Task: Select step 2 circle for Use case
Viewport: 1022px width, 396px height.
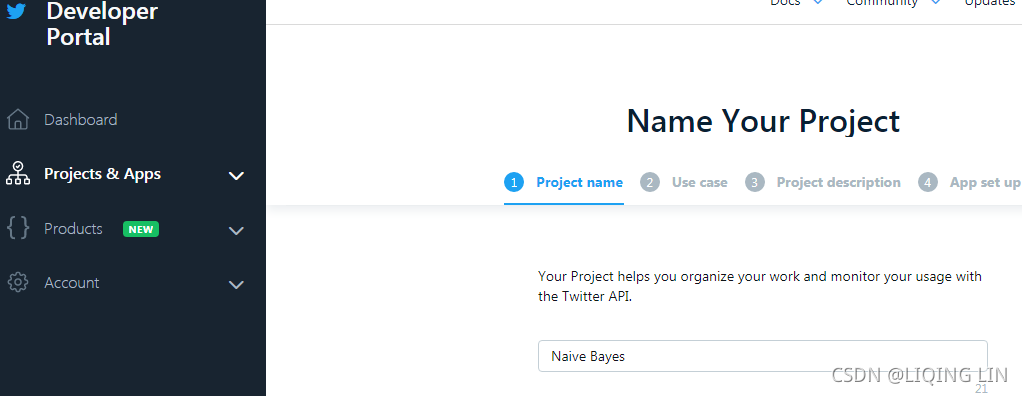Action: tap(650, 183)
